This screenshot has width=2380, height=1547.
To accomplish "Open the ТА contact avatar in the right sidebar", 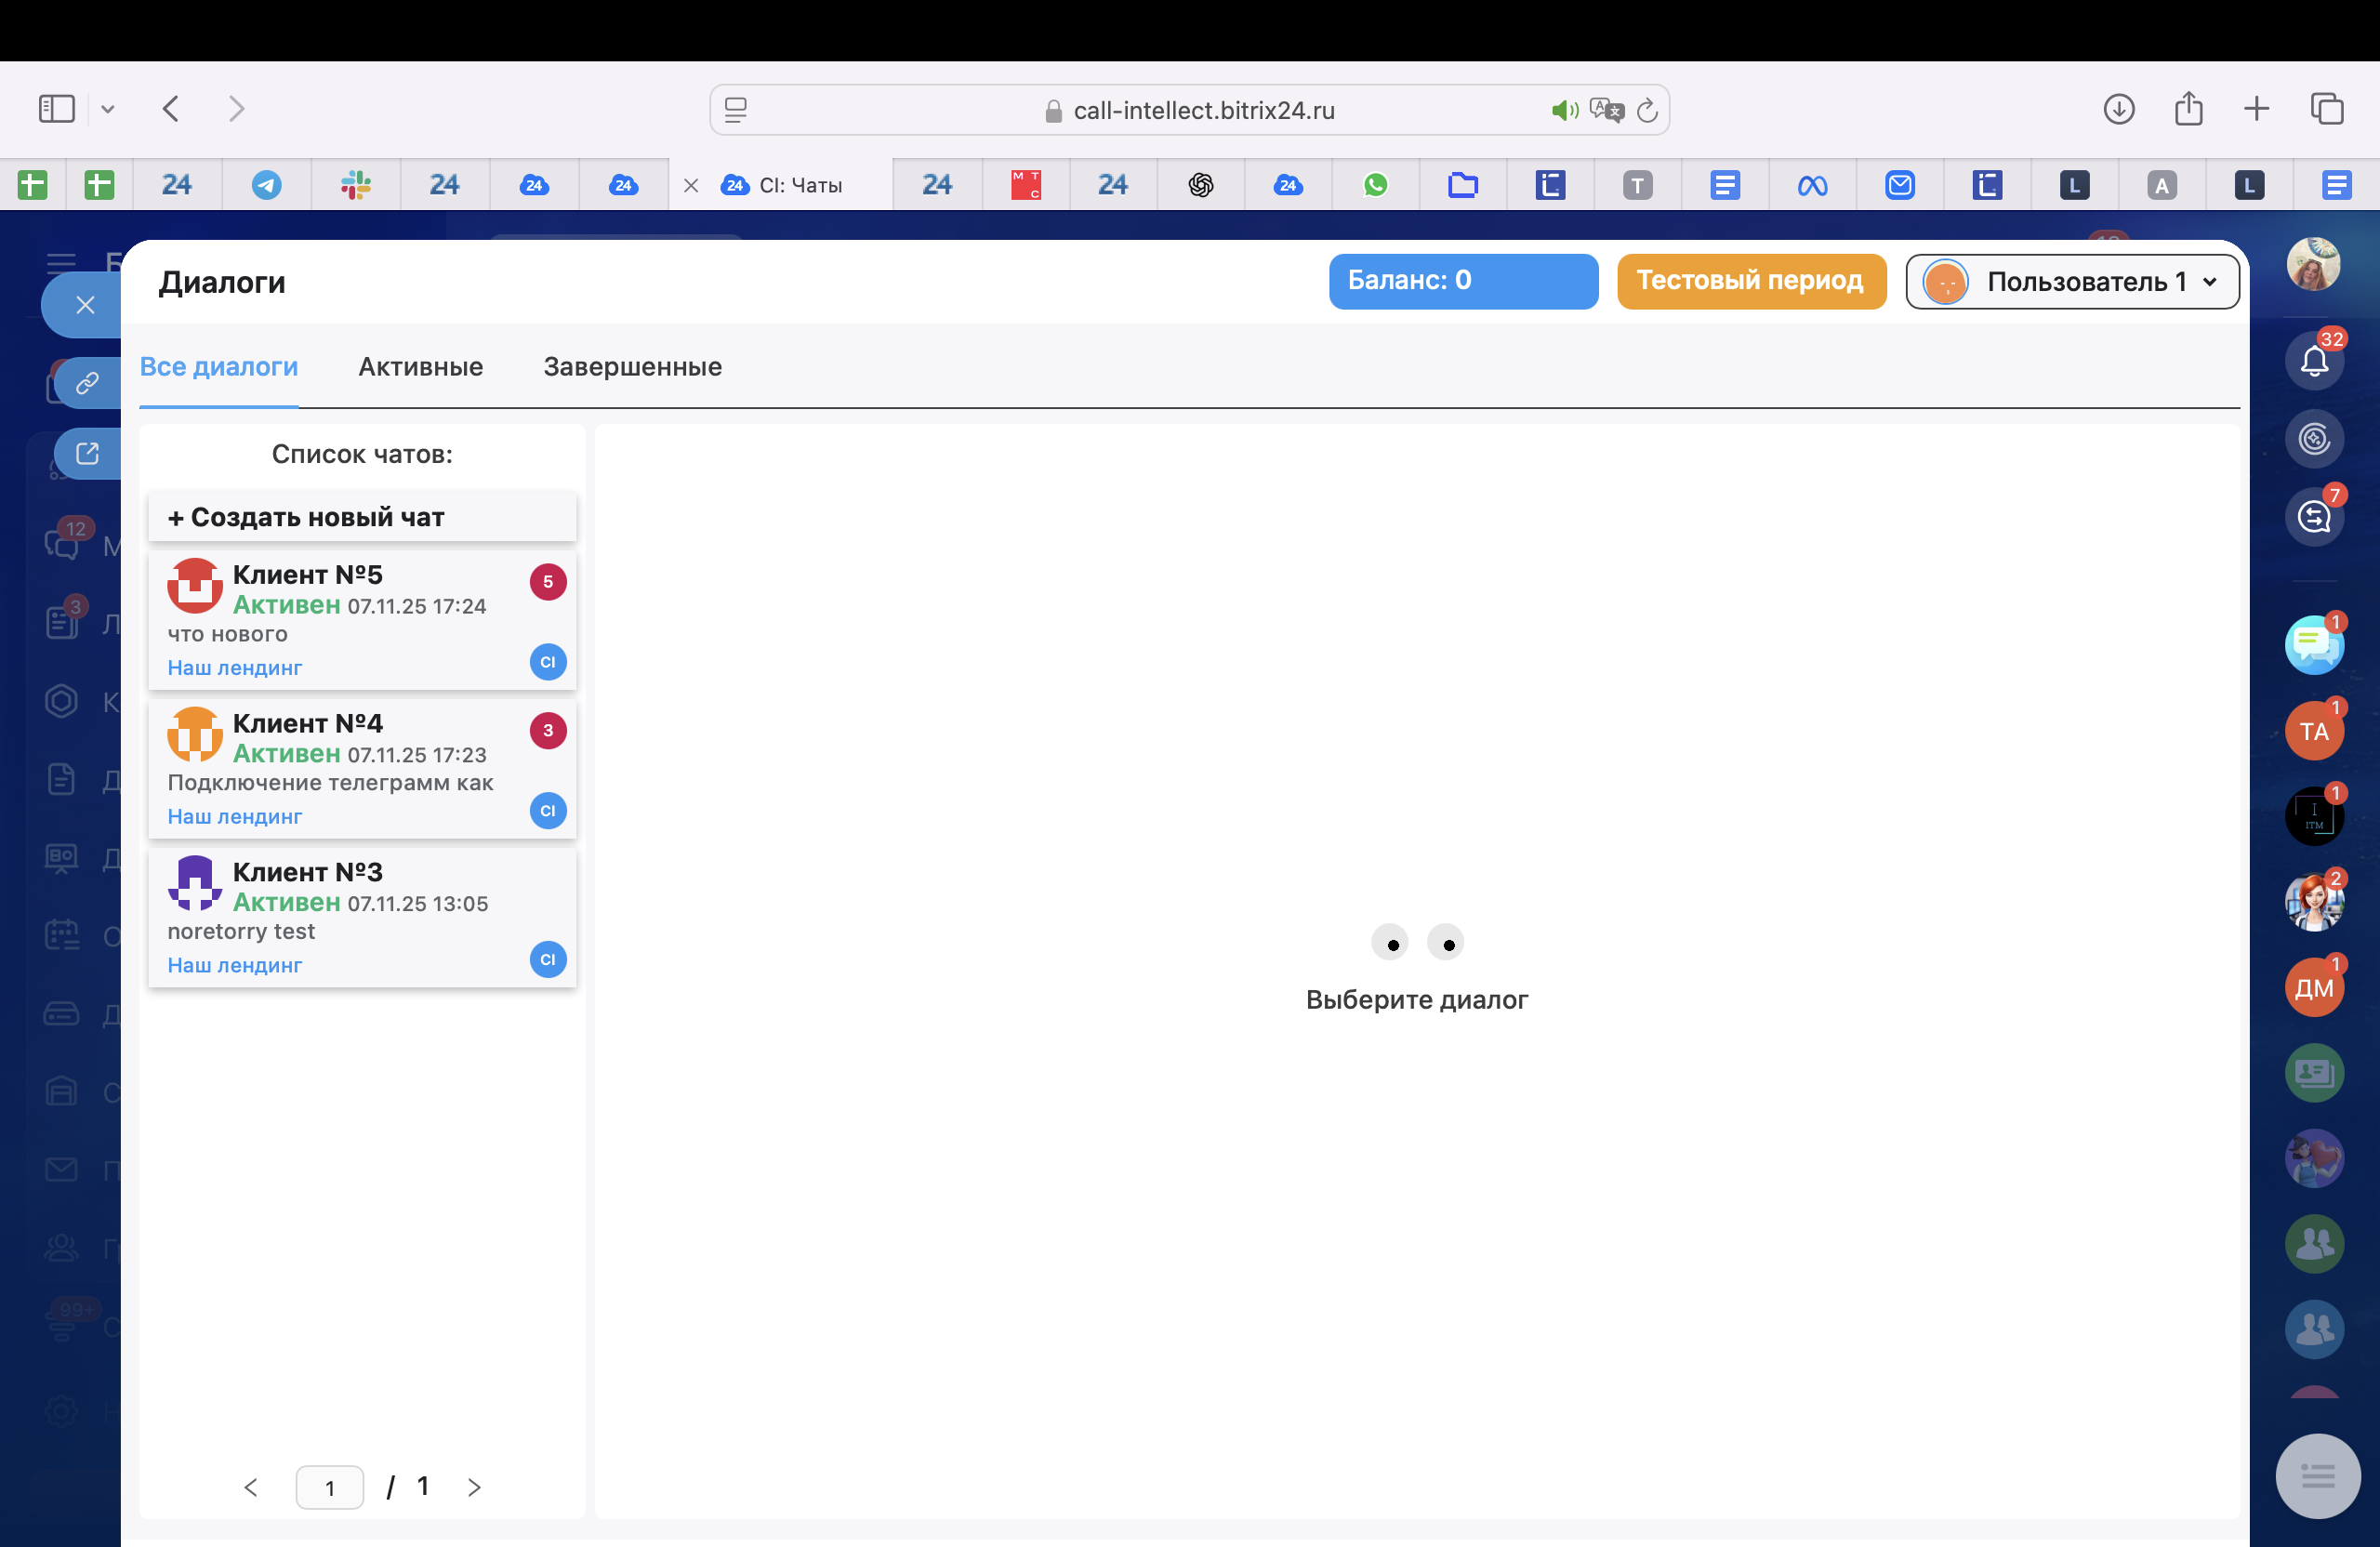I will point(2313,731).
